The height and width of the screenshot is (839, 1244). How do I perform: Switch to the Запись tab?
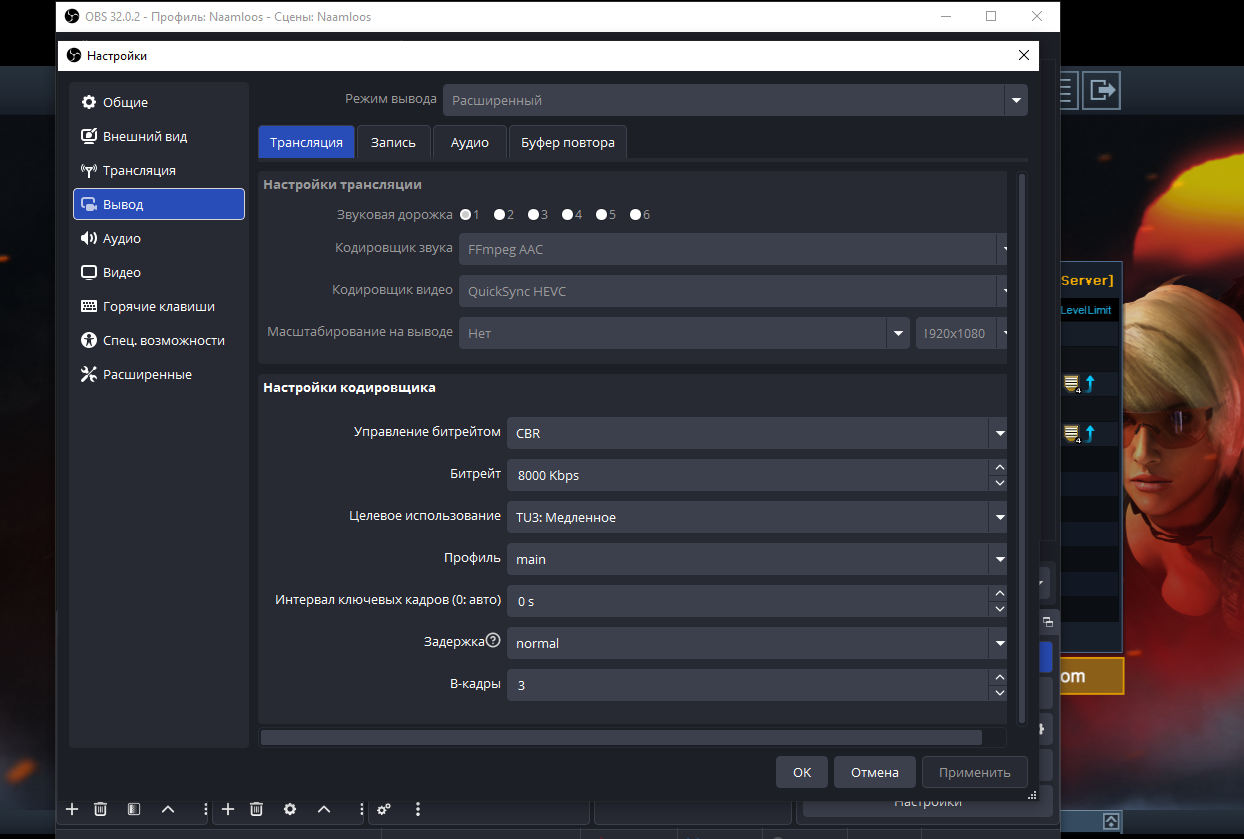(x=393, y=142)
